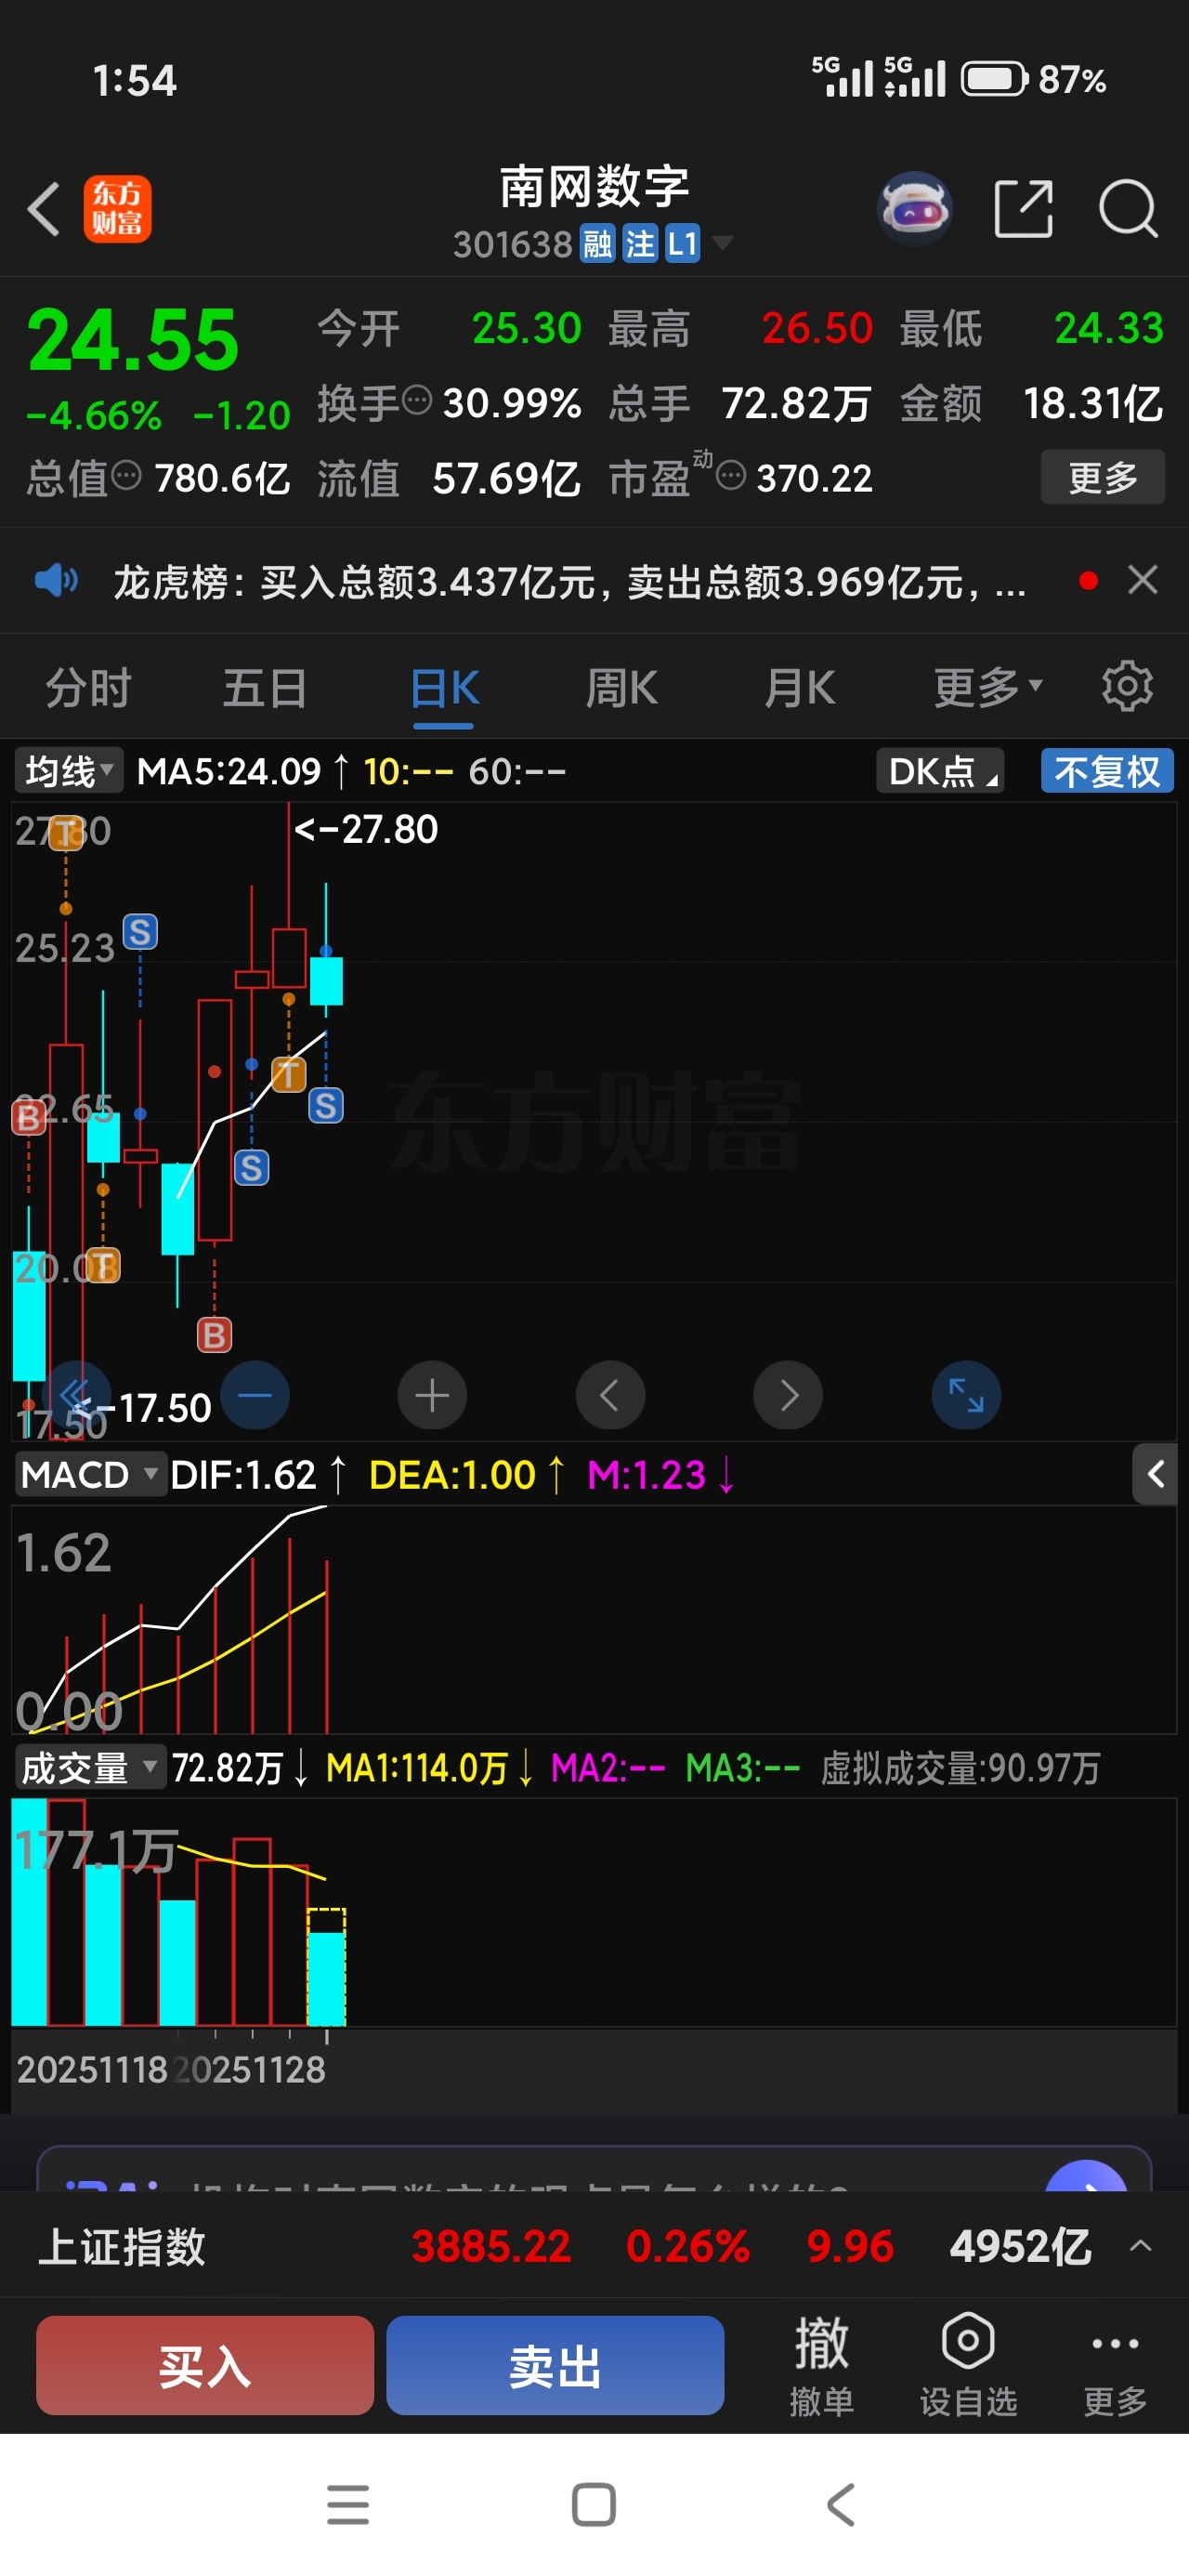
Task: Tap the index value 3885.22
Action: coord(491,2247)
